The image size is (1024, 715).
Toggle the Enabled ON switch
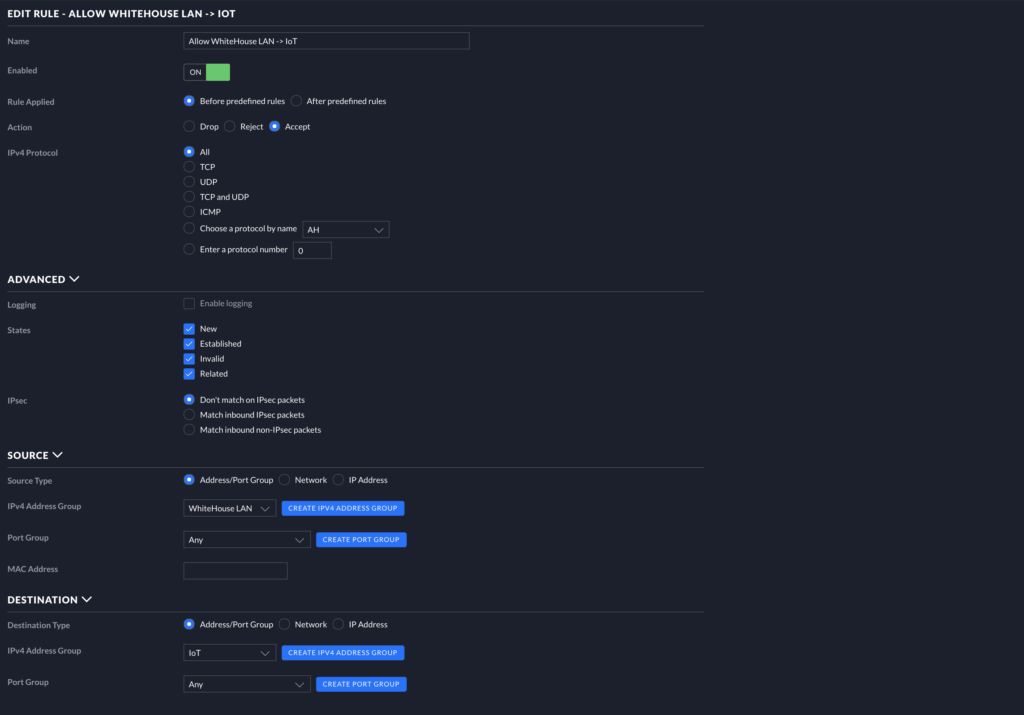click(x=207, y=72)
